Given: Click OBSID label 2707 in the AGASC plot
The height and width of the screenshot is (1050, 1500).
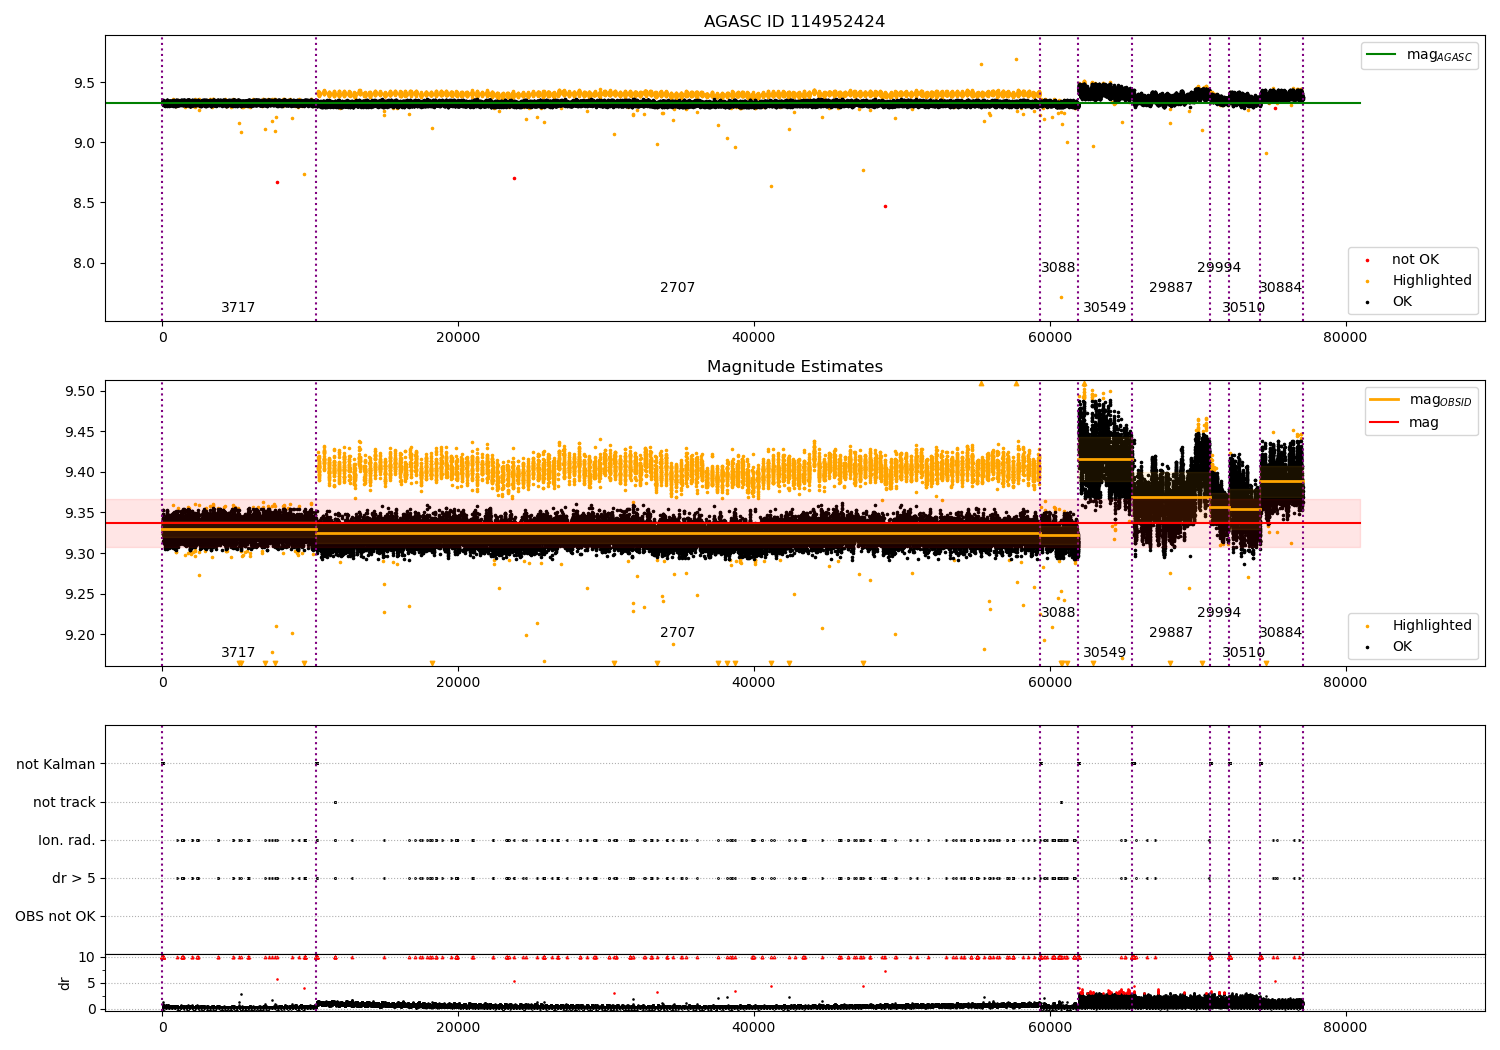Looking at the screenshot, I should [677, 288].
